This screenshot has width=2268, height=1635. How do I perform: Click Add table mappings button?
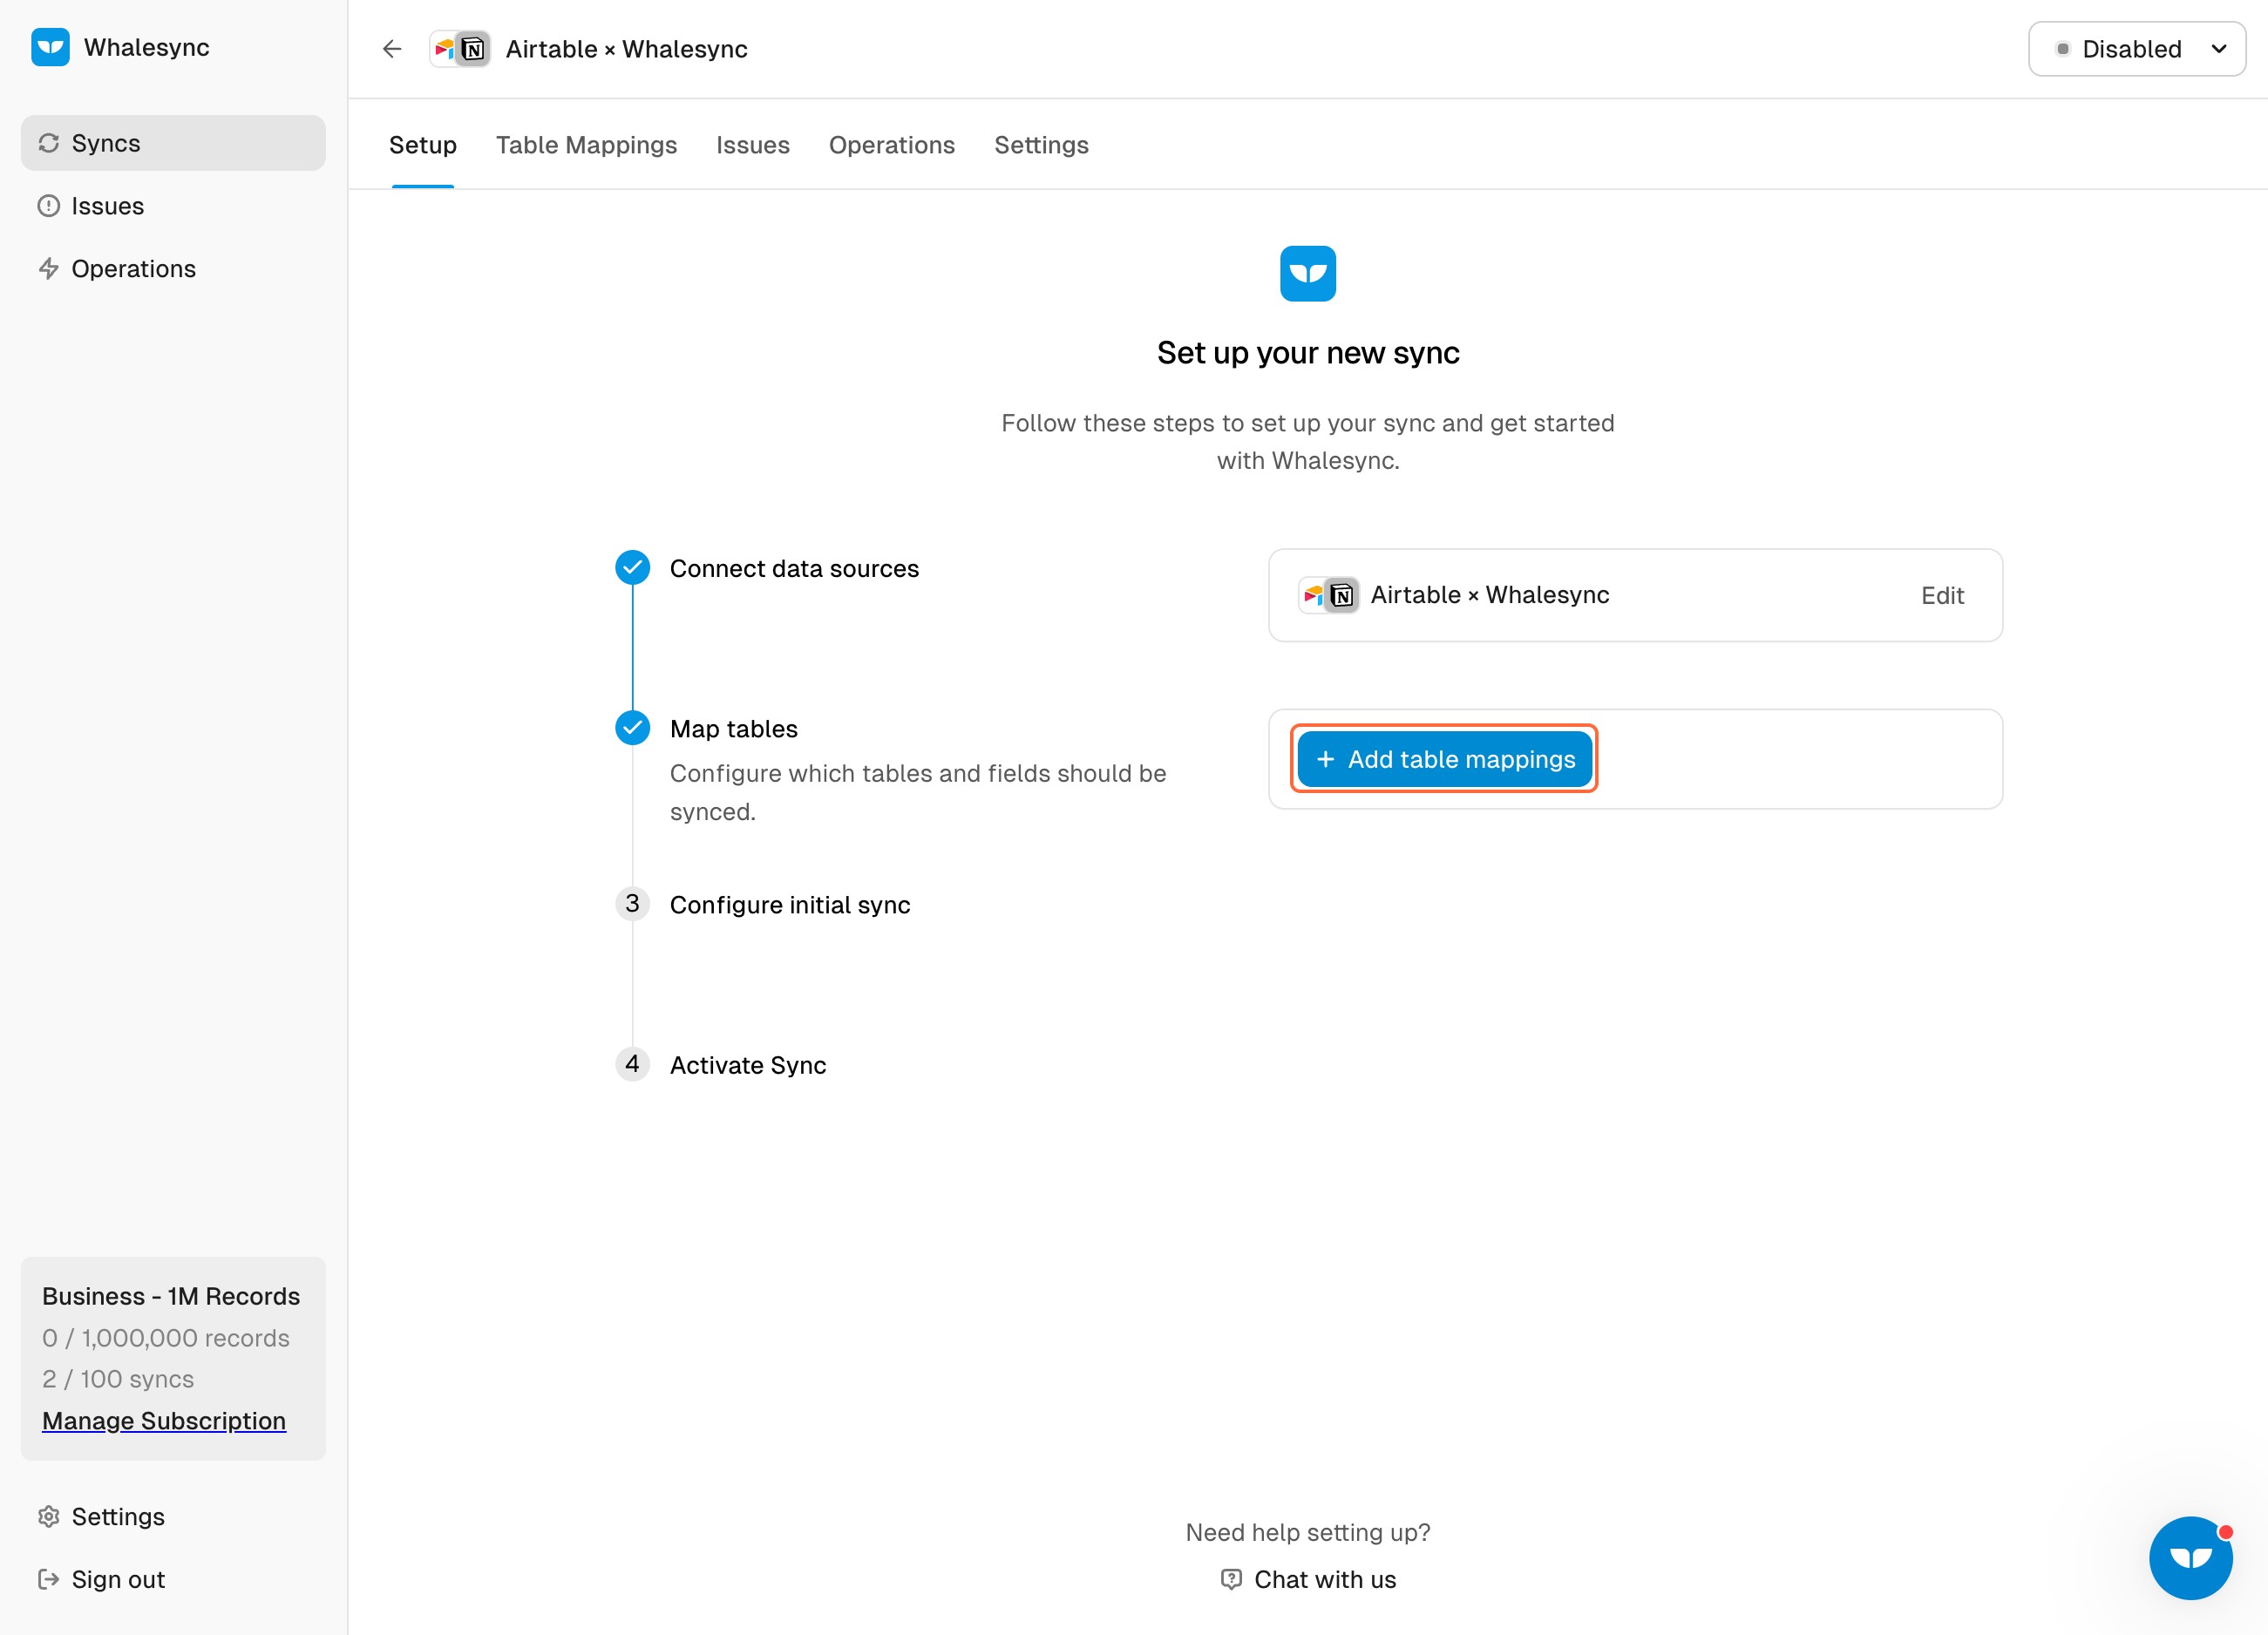[x=1444, y=759]
